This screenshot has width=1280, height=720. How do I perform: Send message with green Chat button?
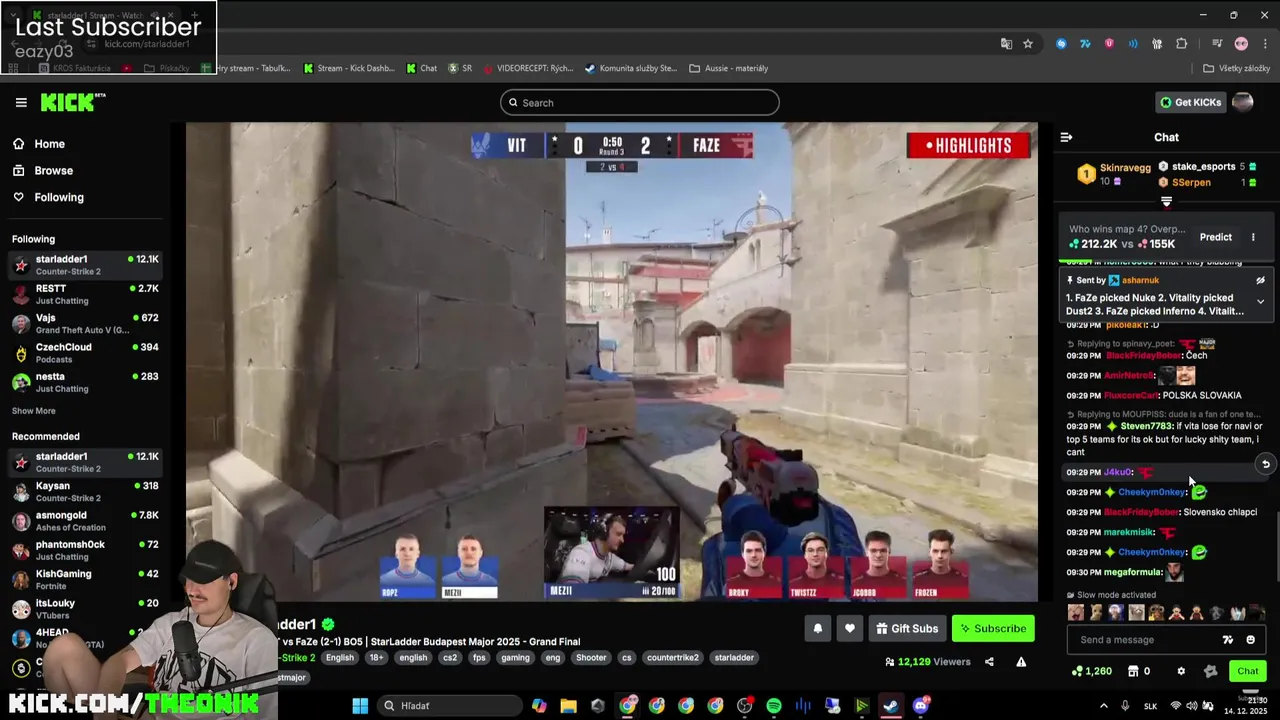1247,671
